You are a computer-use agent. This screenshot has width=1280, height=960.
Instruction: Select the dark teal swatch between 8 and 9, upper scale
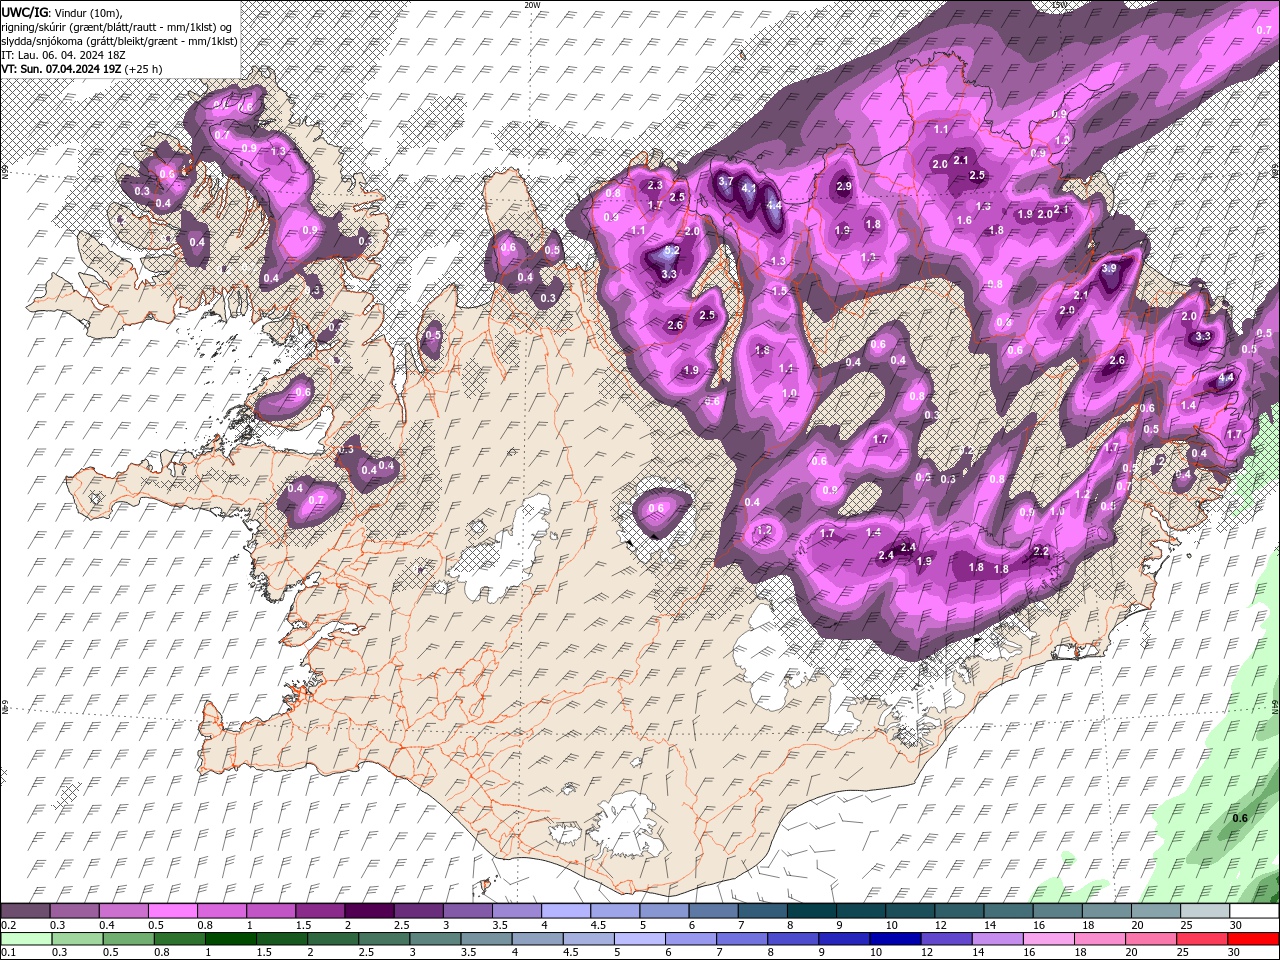click(x=812, y=911)
